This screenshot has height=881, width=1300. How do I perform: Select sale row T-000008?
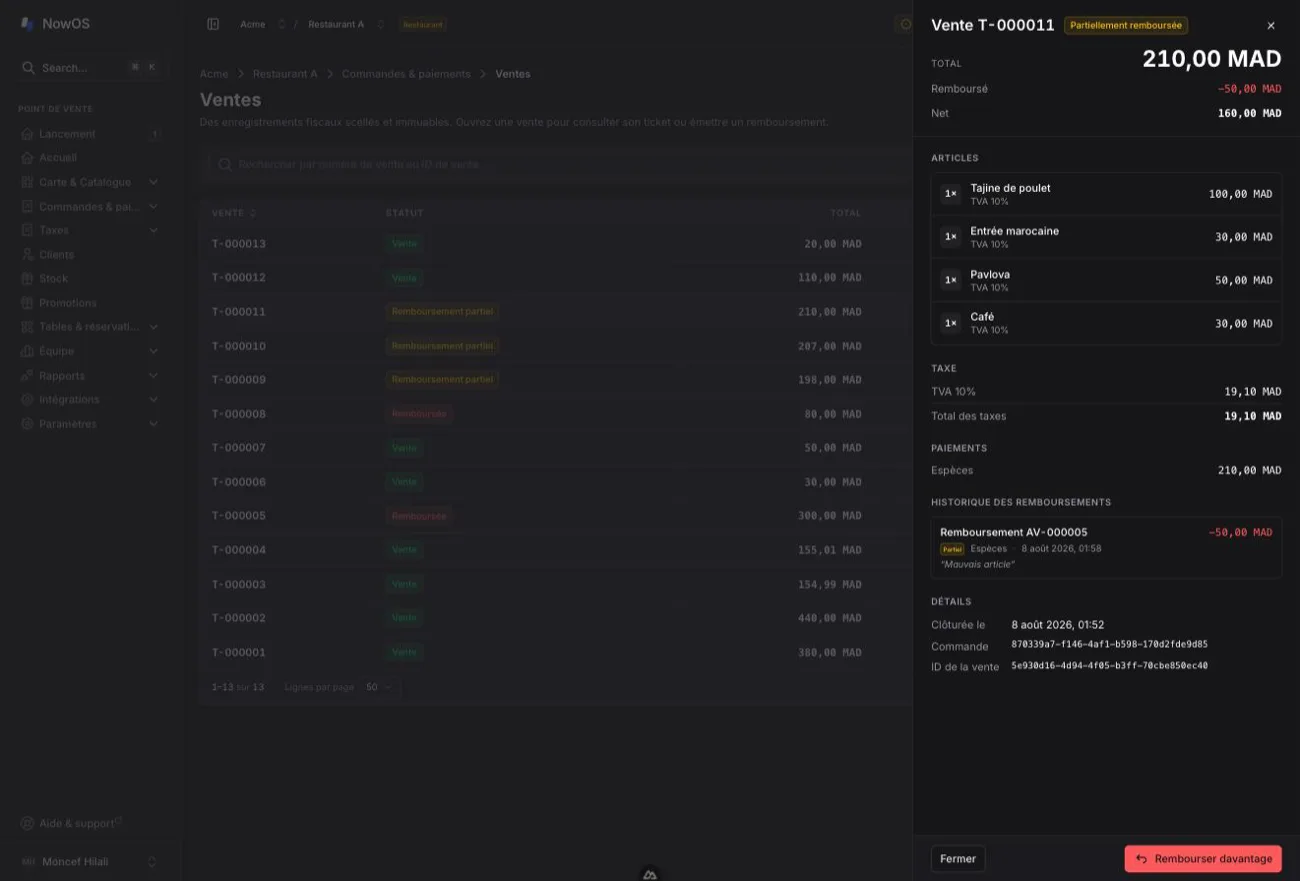pos(555,414)
